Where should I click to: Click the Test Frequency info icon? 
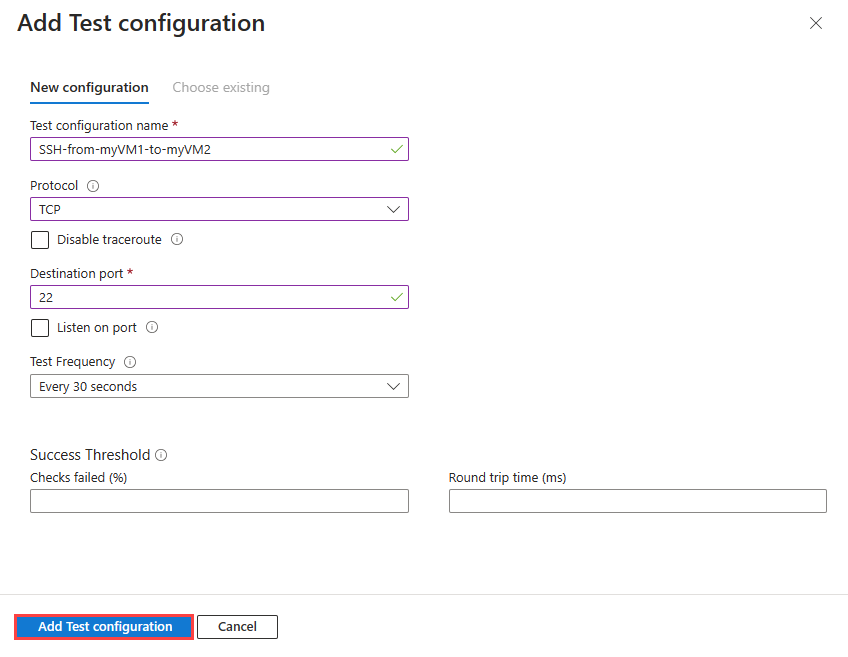130,362
